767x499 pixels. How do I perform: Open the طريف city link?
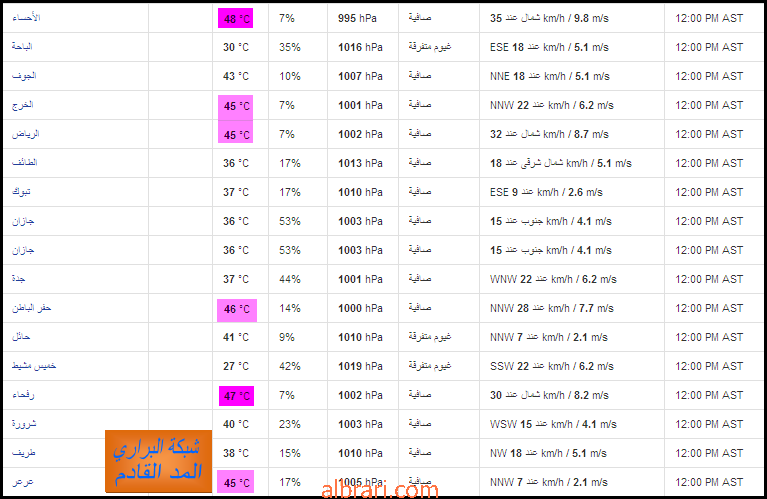tap(23, 453)
